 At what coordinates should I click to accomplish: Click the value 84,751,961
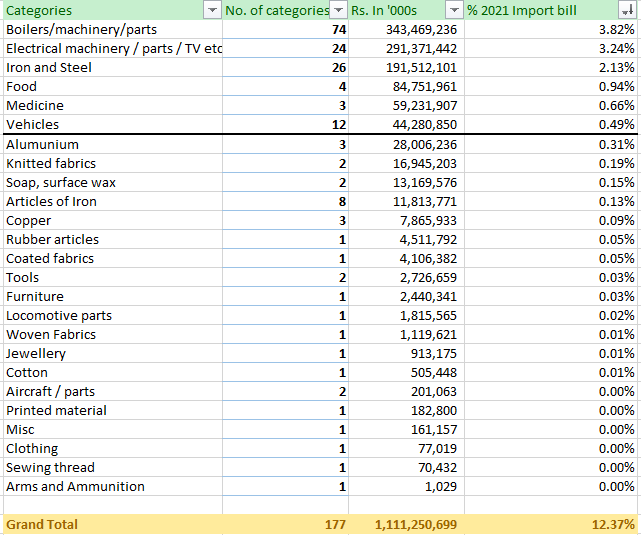pos(406,87)
